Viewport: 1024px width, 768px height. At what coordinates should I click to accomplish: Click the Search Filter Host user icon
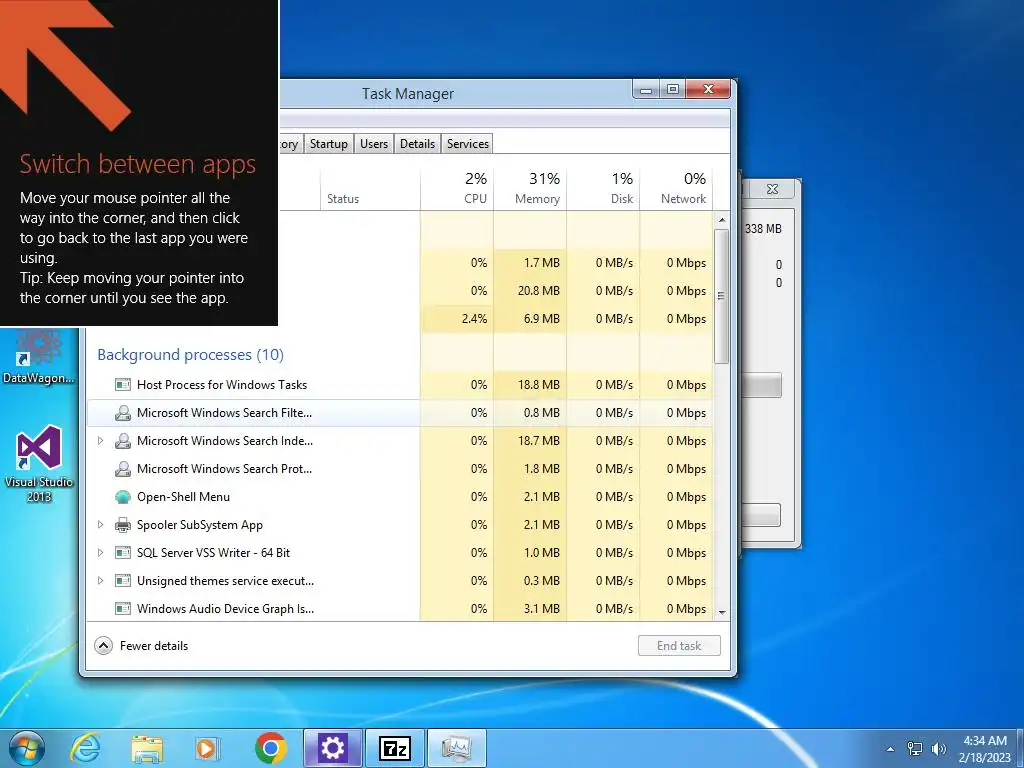123,413
